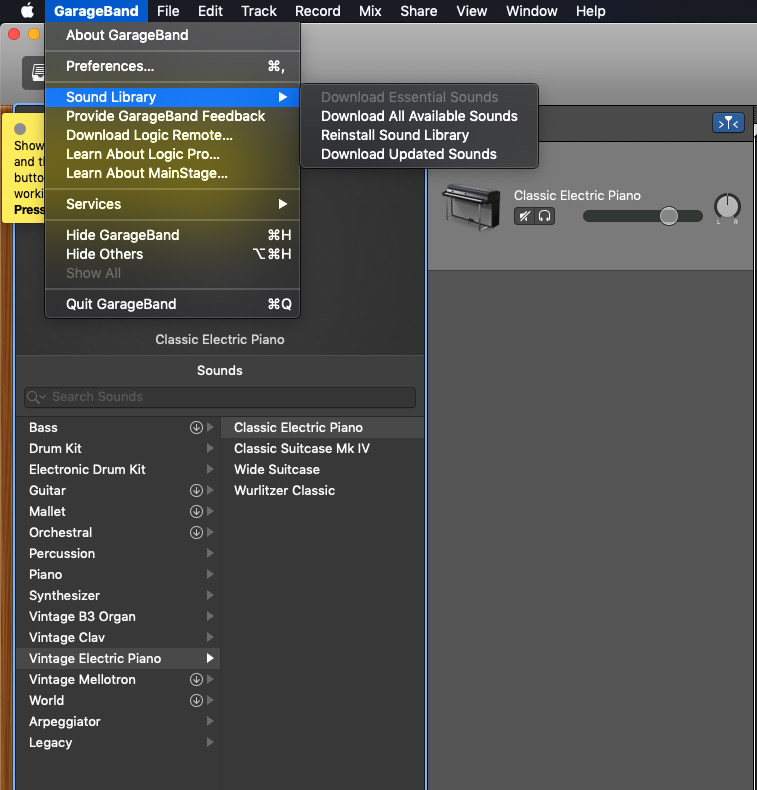This screenshot has width=757, height=790.
Task: Select the Percussion category
Action: (x=118, y=553)
